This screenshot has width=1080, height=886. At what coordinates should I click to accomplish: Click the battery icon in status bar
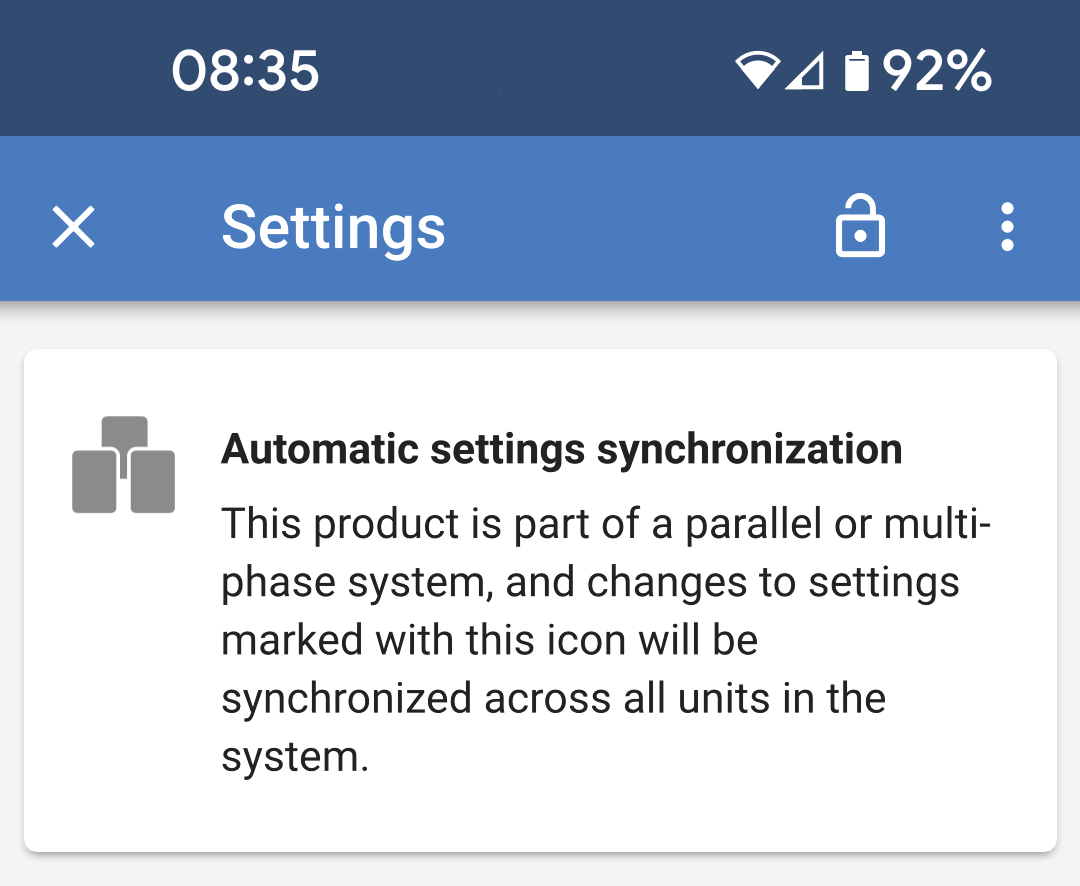click(857, 72)
